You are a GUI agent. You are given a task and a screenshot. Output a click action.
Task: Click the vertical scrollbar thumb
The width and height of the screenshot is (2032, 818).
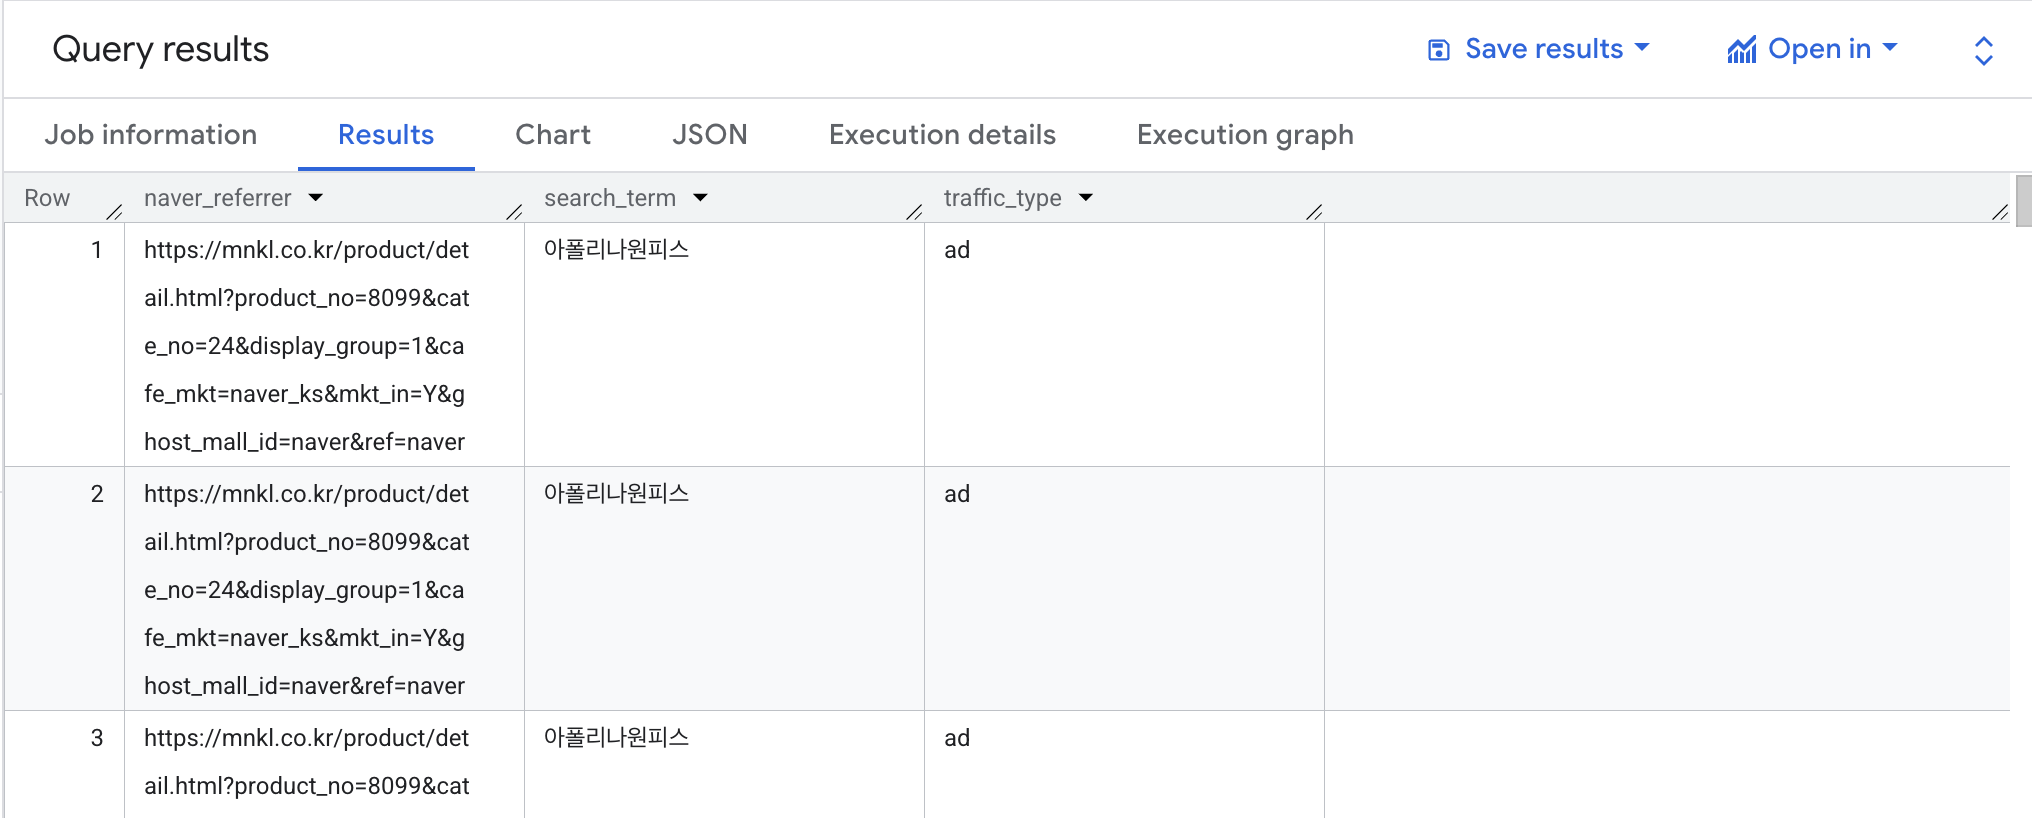coord(2024,201)
